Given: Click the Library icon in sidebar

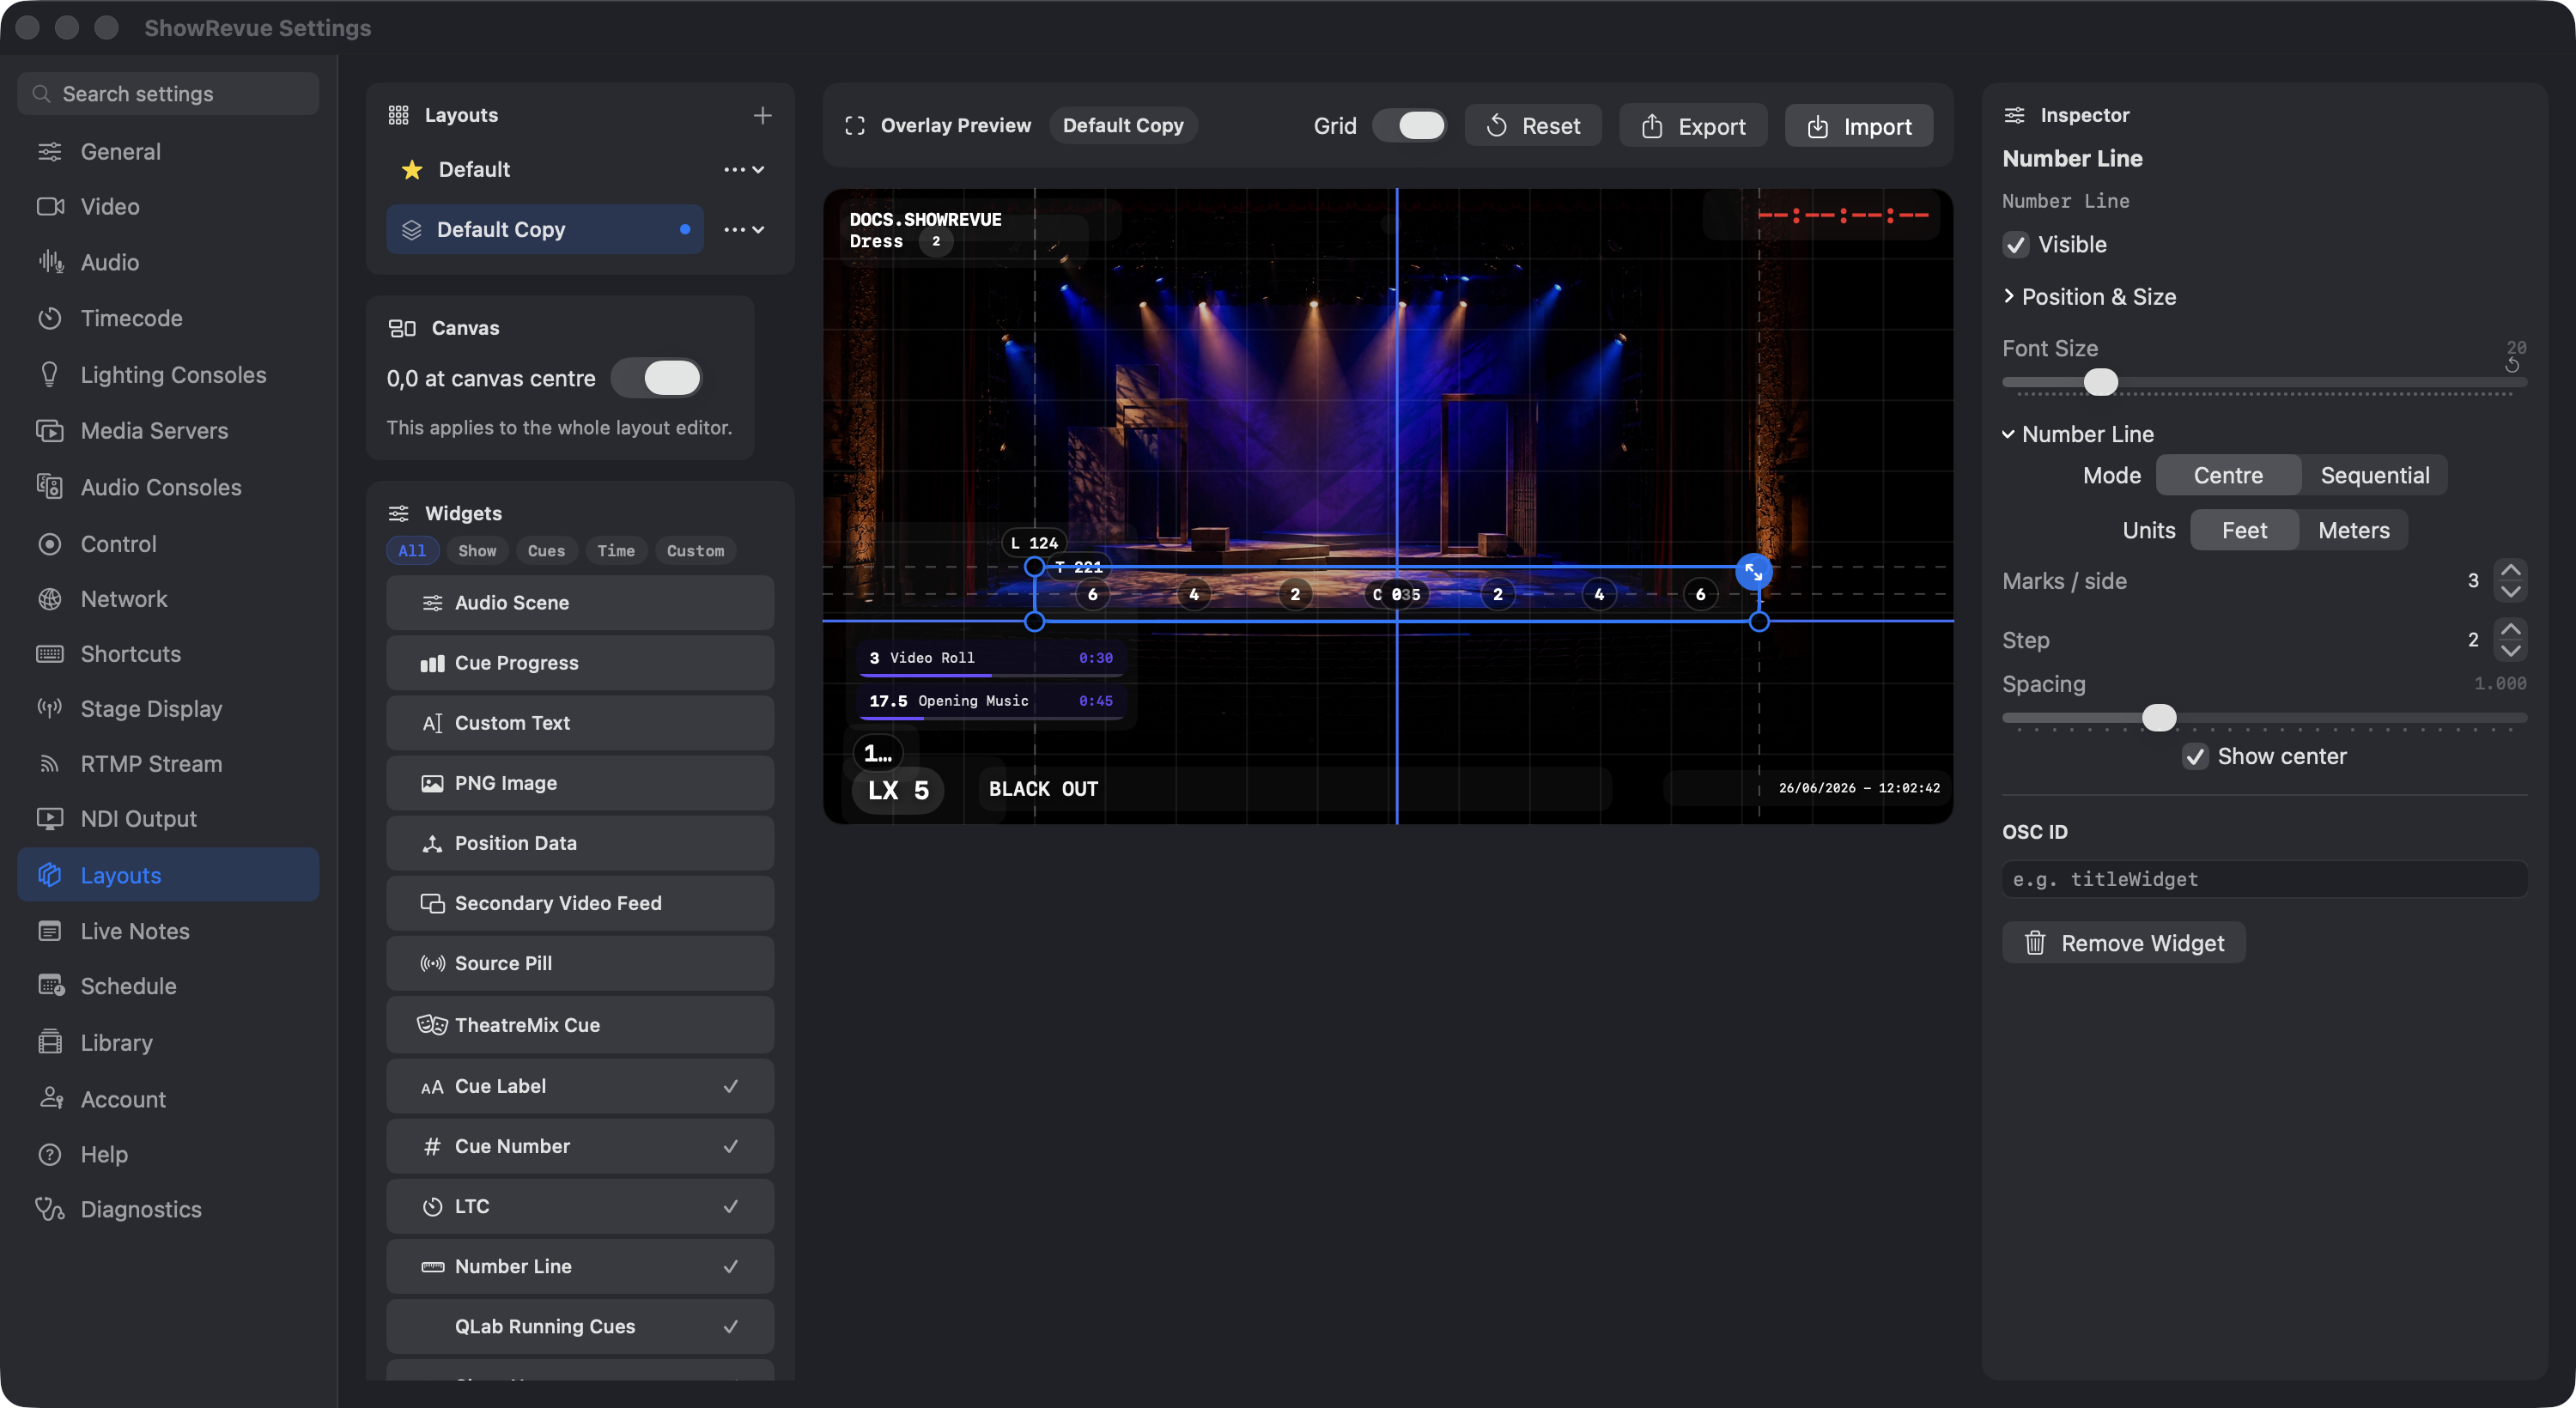Looking at the screenshot, I should (49, 1042).
